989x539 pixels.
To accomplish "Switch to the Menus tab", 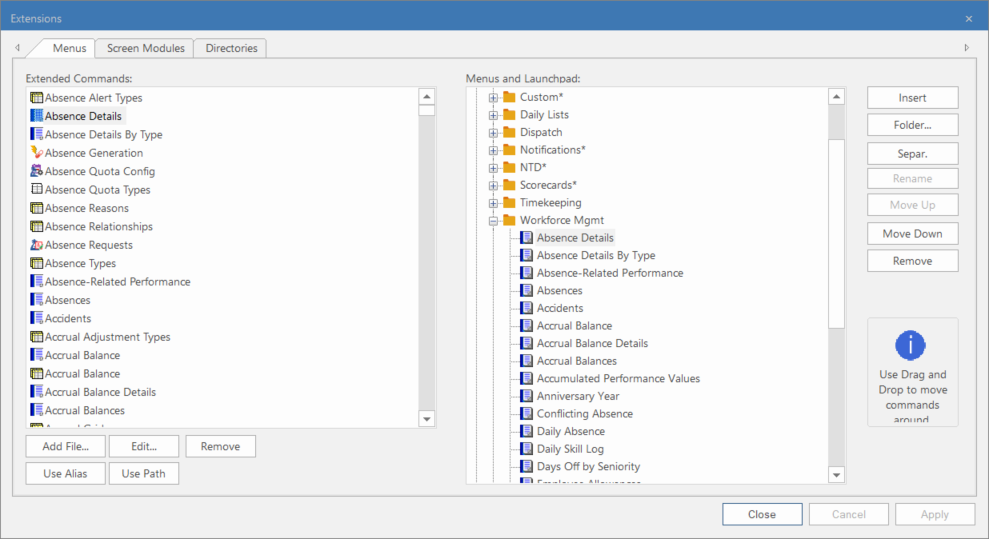I will point(69,48).
